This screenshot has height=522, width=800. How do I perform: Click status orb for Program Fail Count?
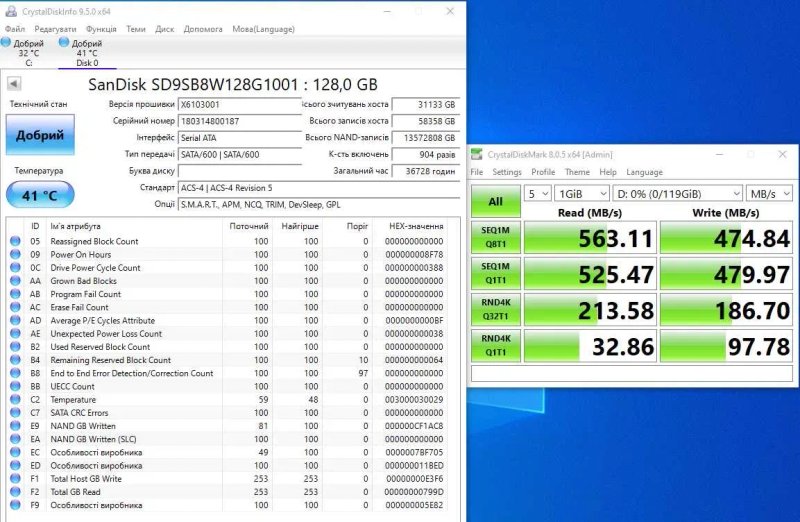[15, 294]
